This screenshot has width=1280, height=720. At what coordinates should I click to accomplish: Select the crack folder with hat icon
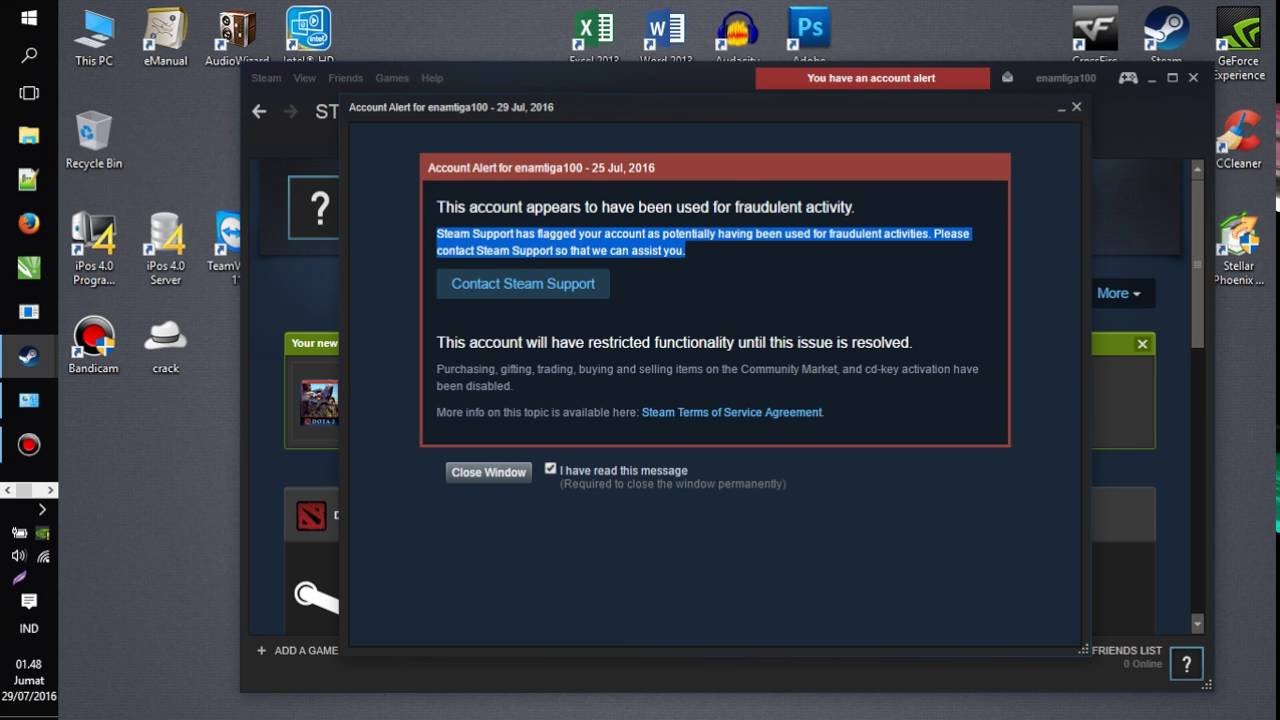(165, 345)
